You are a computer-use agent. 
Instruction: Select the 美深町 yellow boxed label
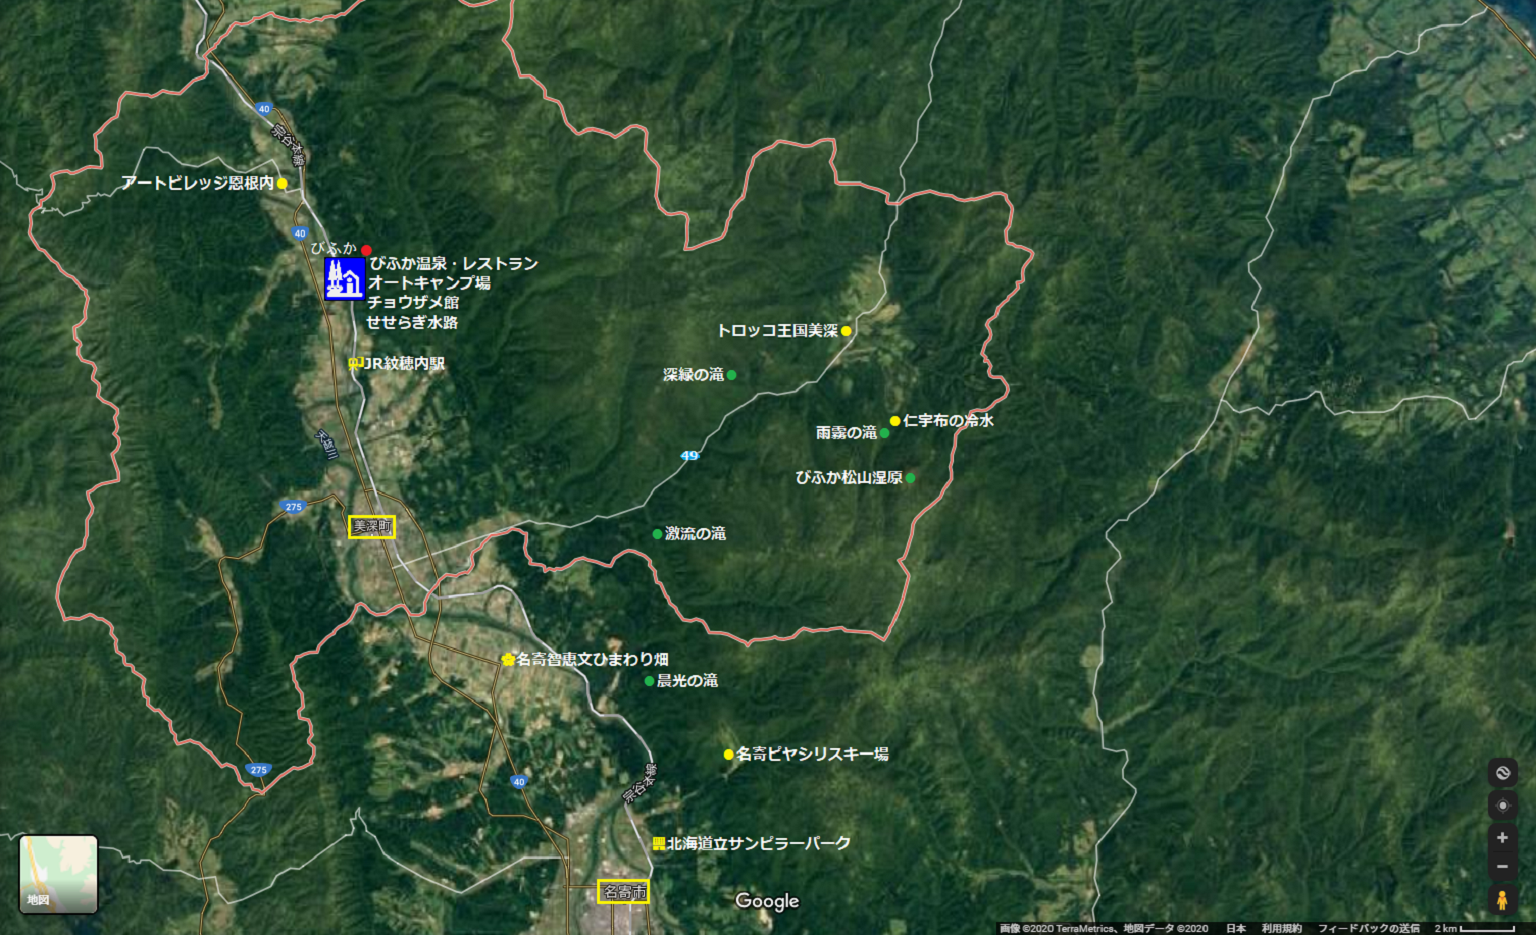pos(372,527)
